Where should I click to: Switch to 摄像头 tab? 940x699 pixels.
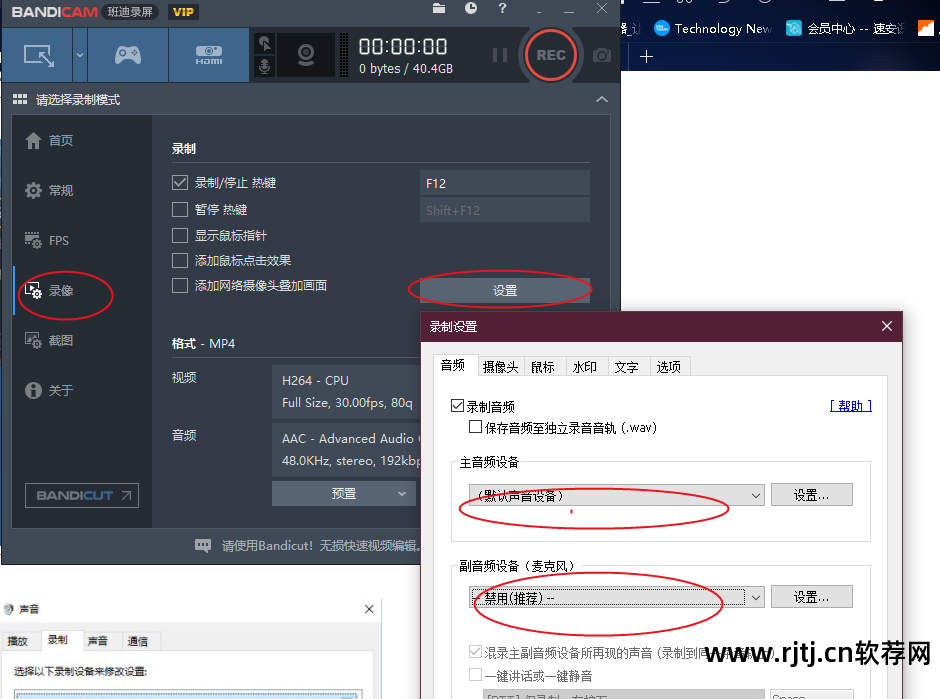pyautogui.click(x=500, y=367)
